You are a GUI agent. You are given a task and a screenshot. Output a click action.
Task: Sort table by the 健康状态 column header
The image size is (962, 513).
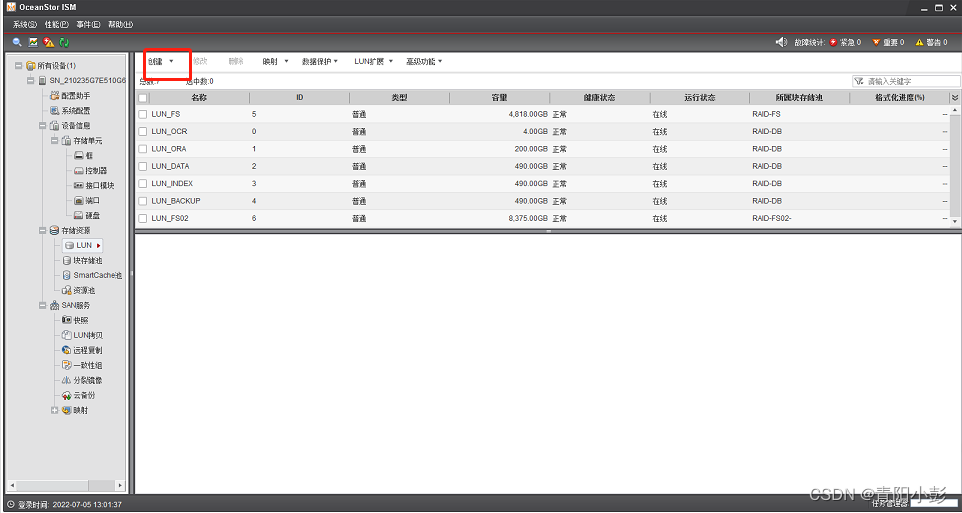point(599,98)
